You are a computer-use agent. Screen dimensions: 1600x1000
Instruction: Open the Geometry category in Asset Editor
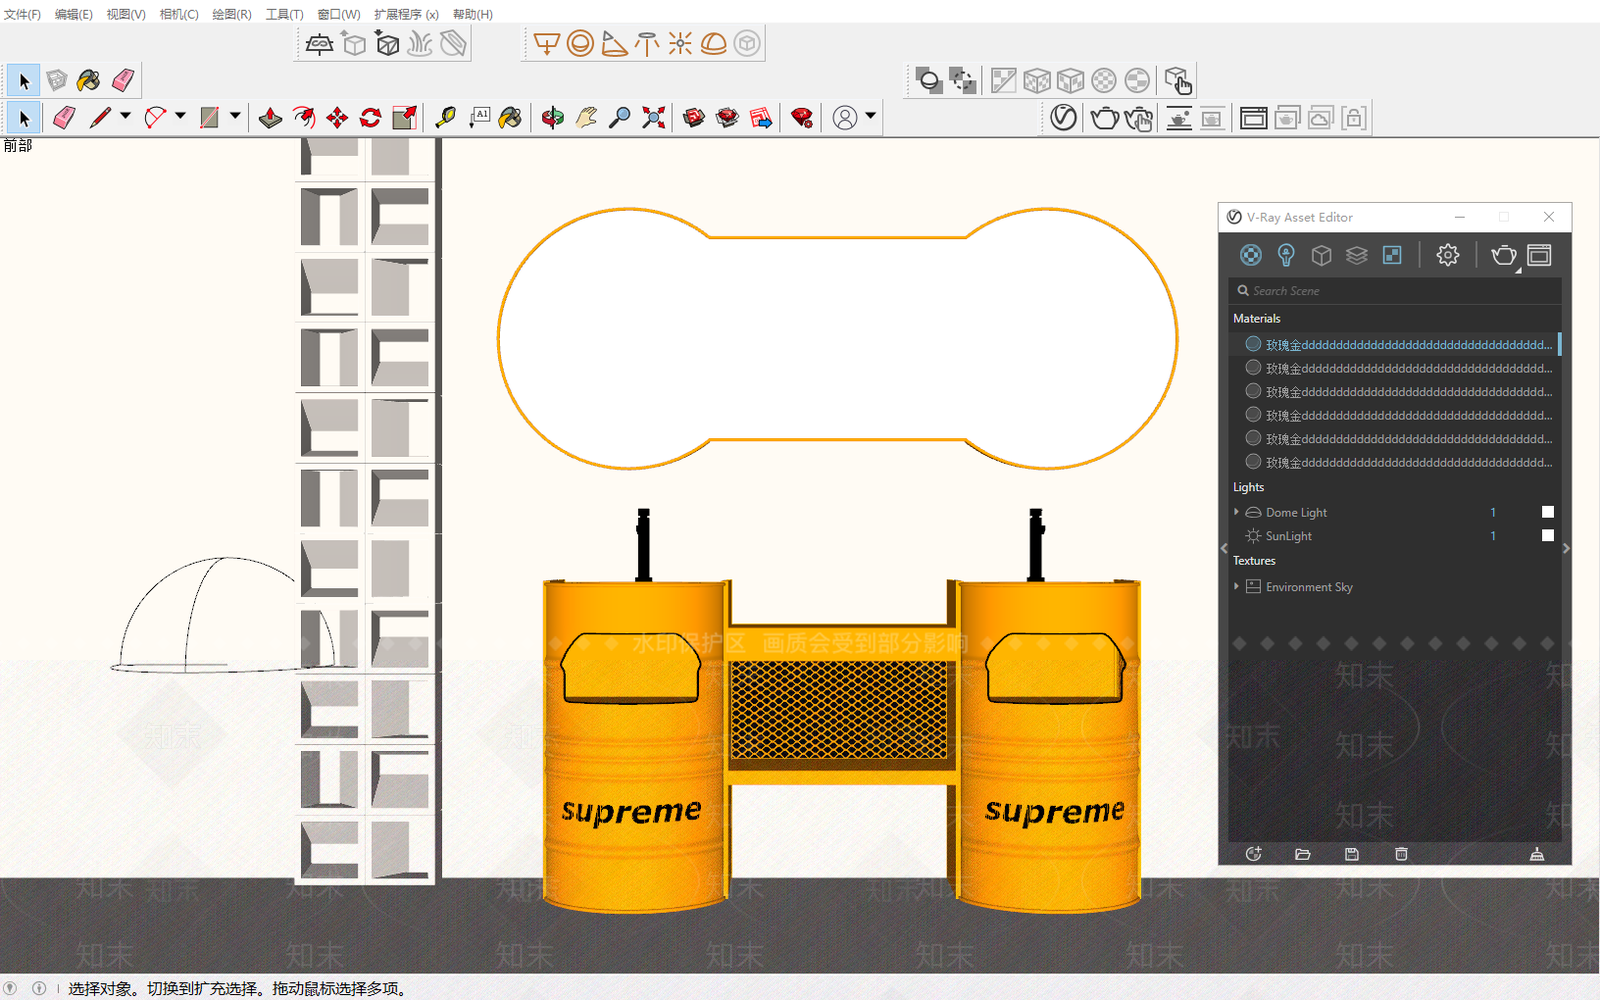[1321, 255]
